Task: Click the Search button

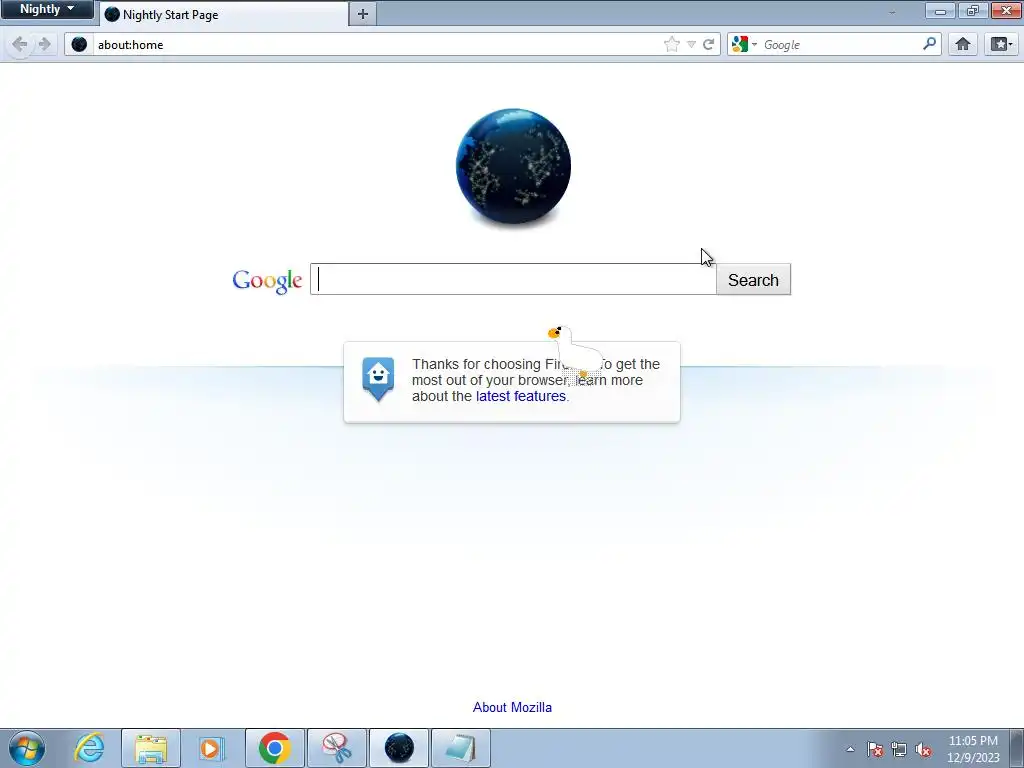Action: (754, 280)
